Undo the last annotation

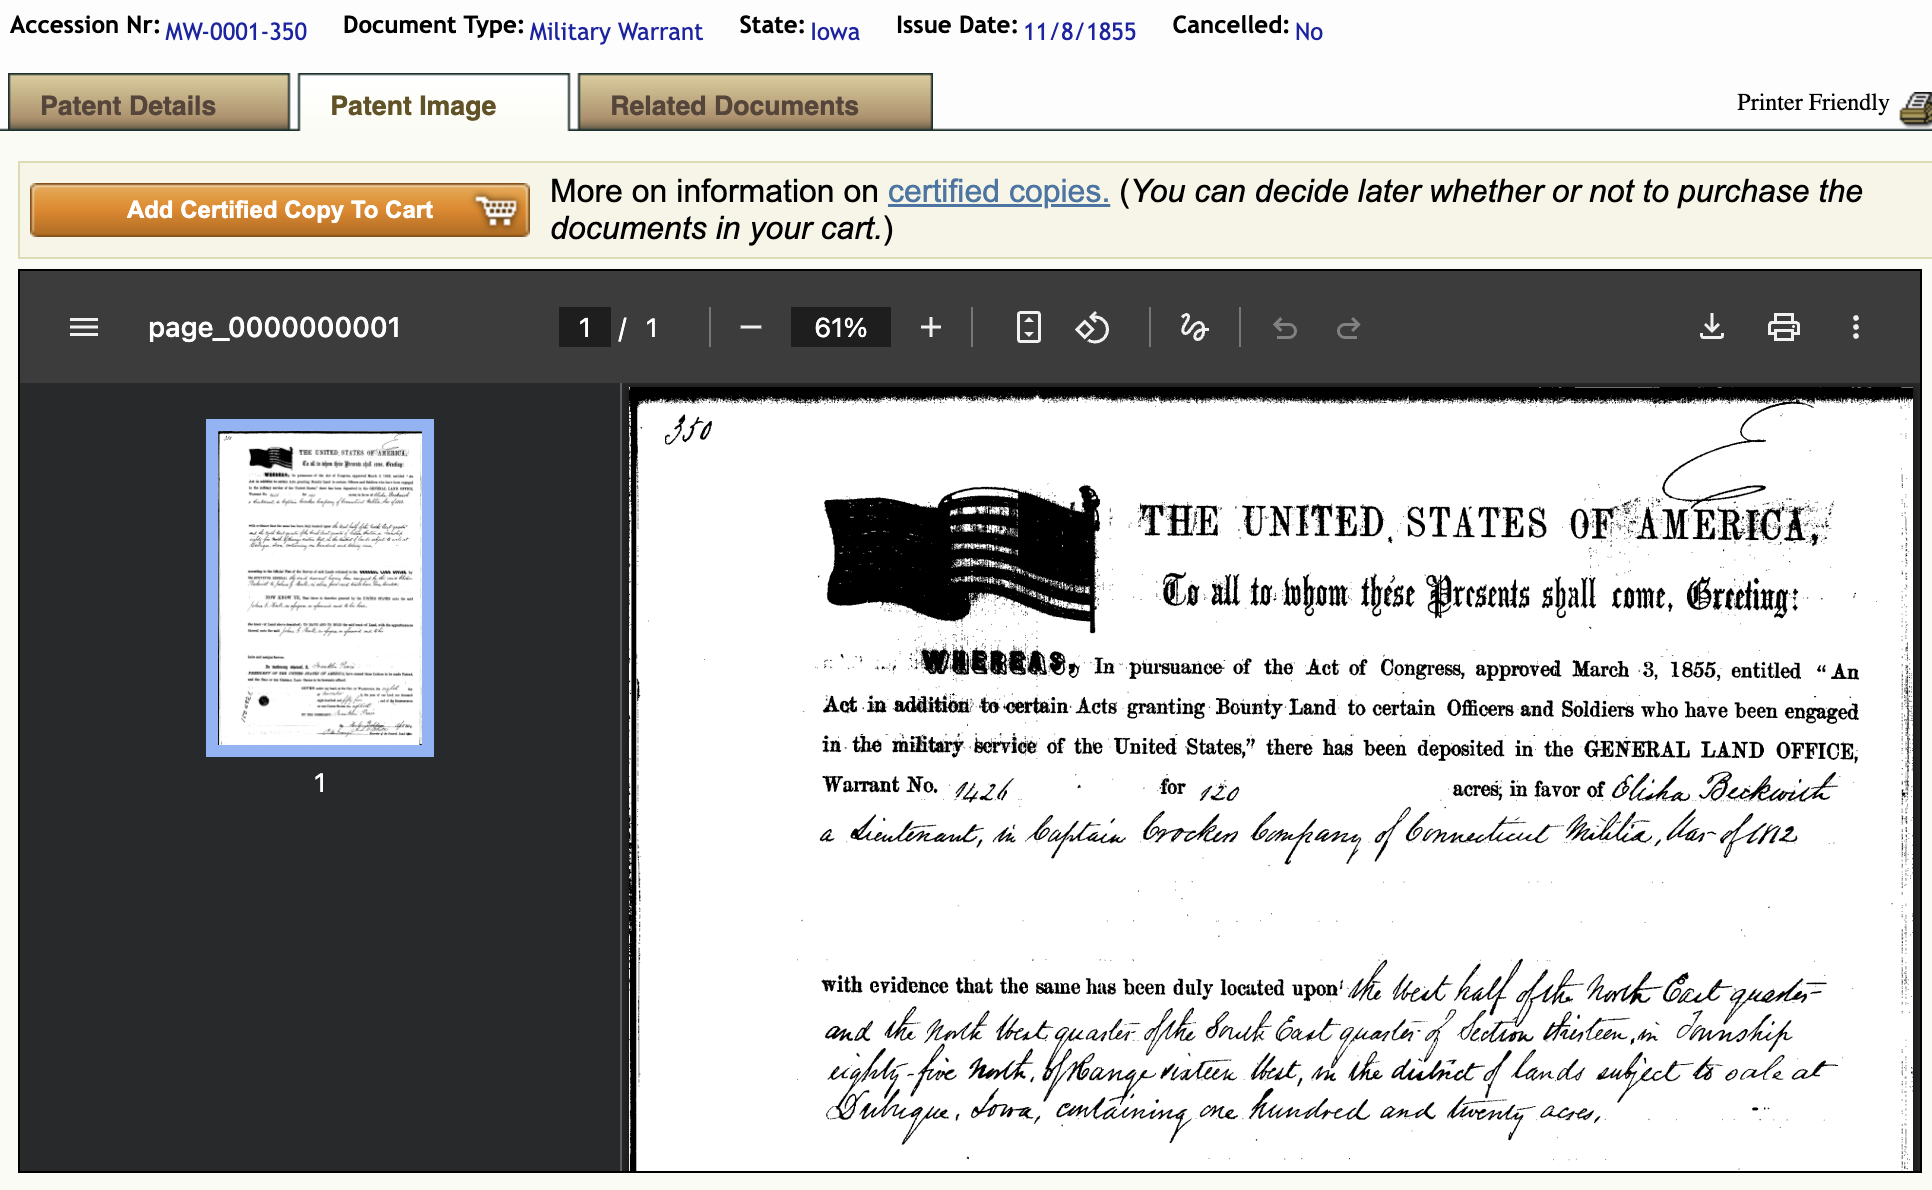tap(1285, 328)
